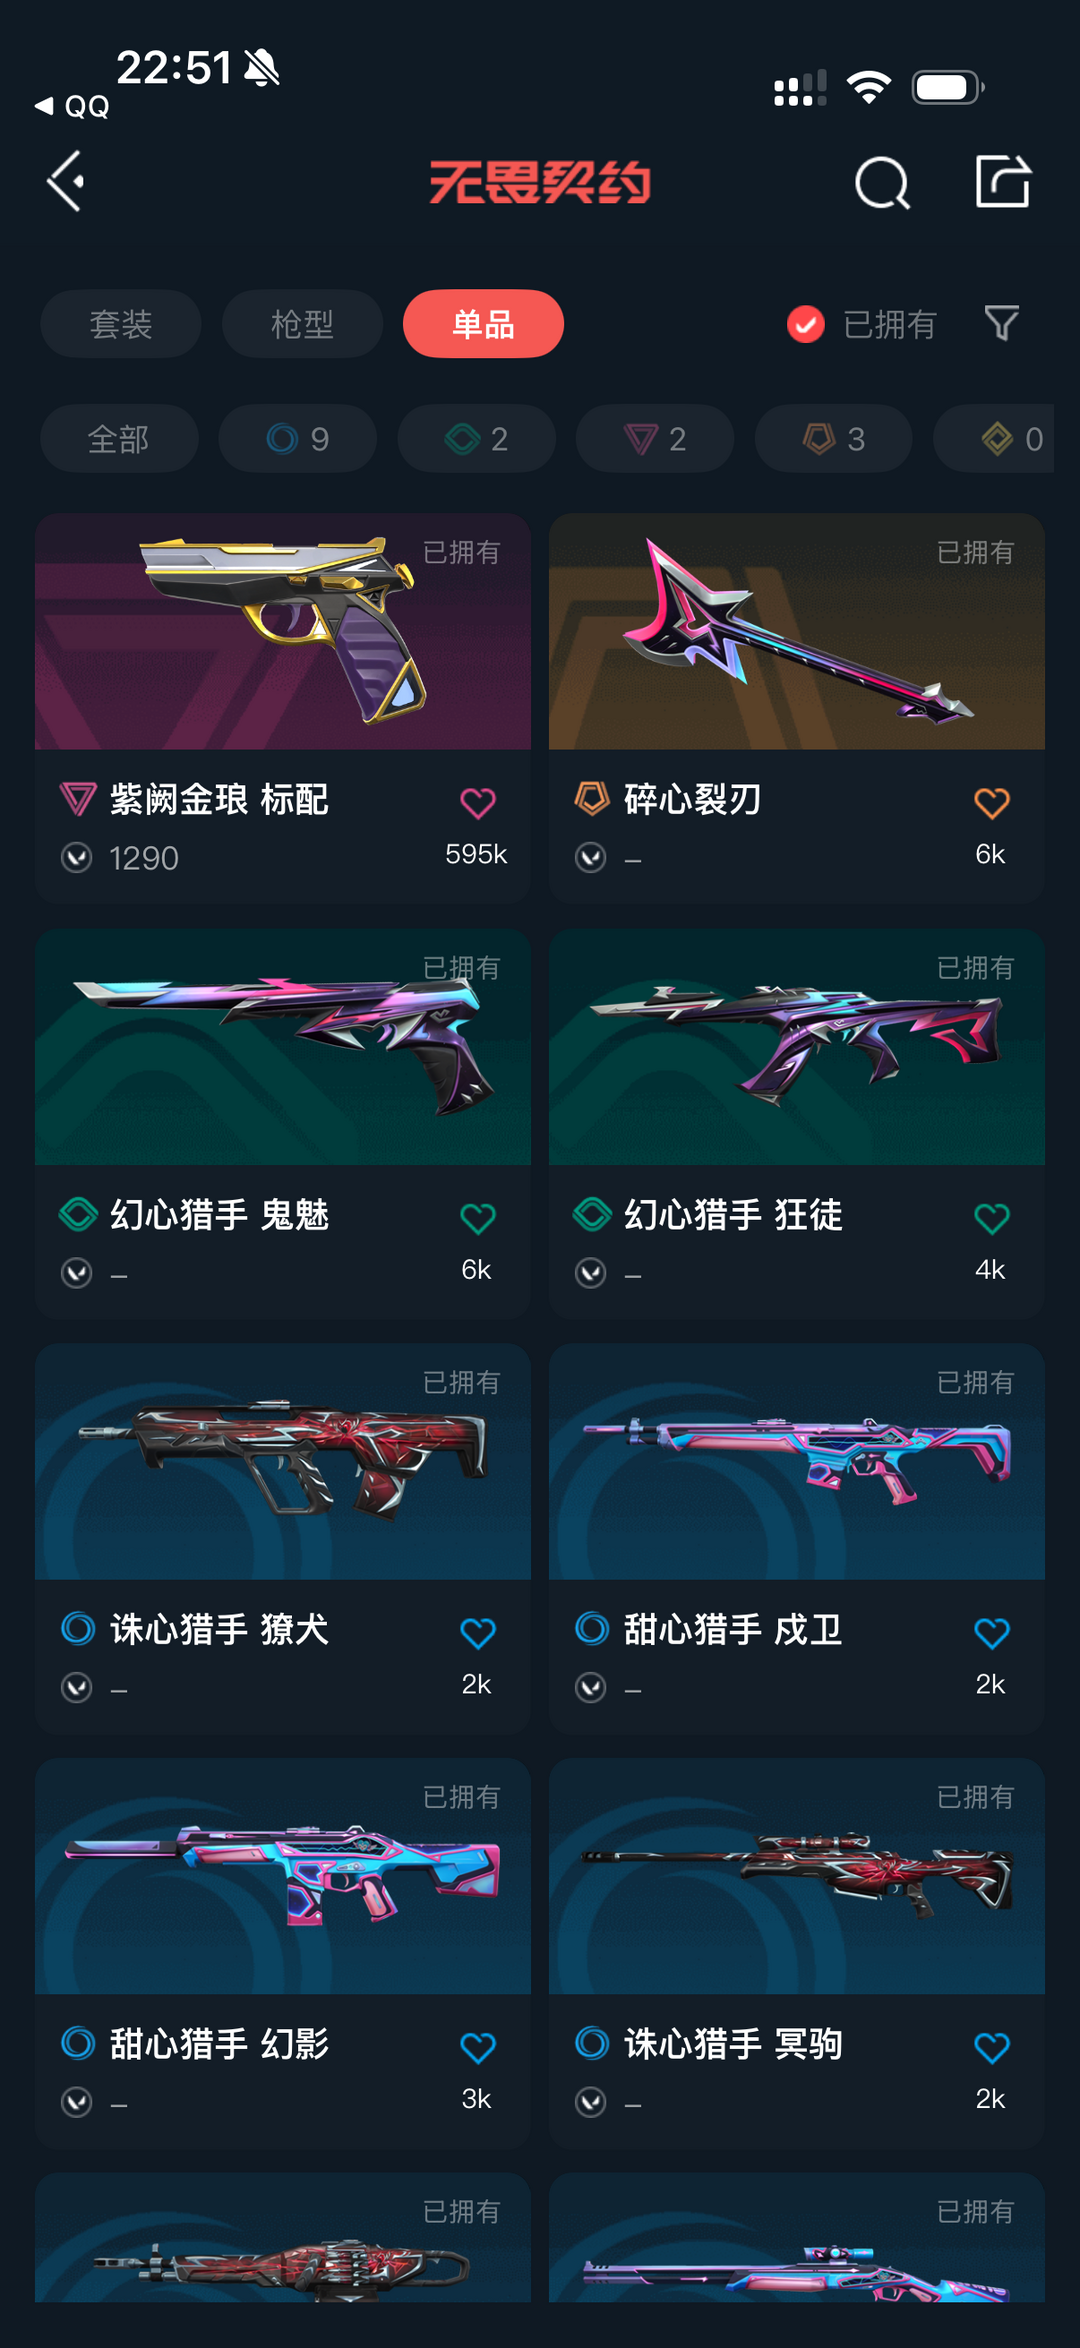The height and width of the screenshot is (2348, 1080).
Task: Tap heart icon for 幻心猎手 鬼魅
Action: pyautogui.click(x=478, y=1218)
